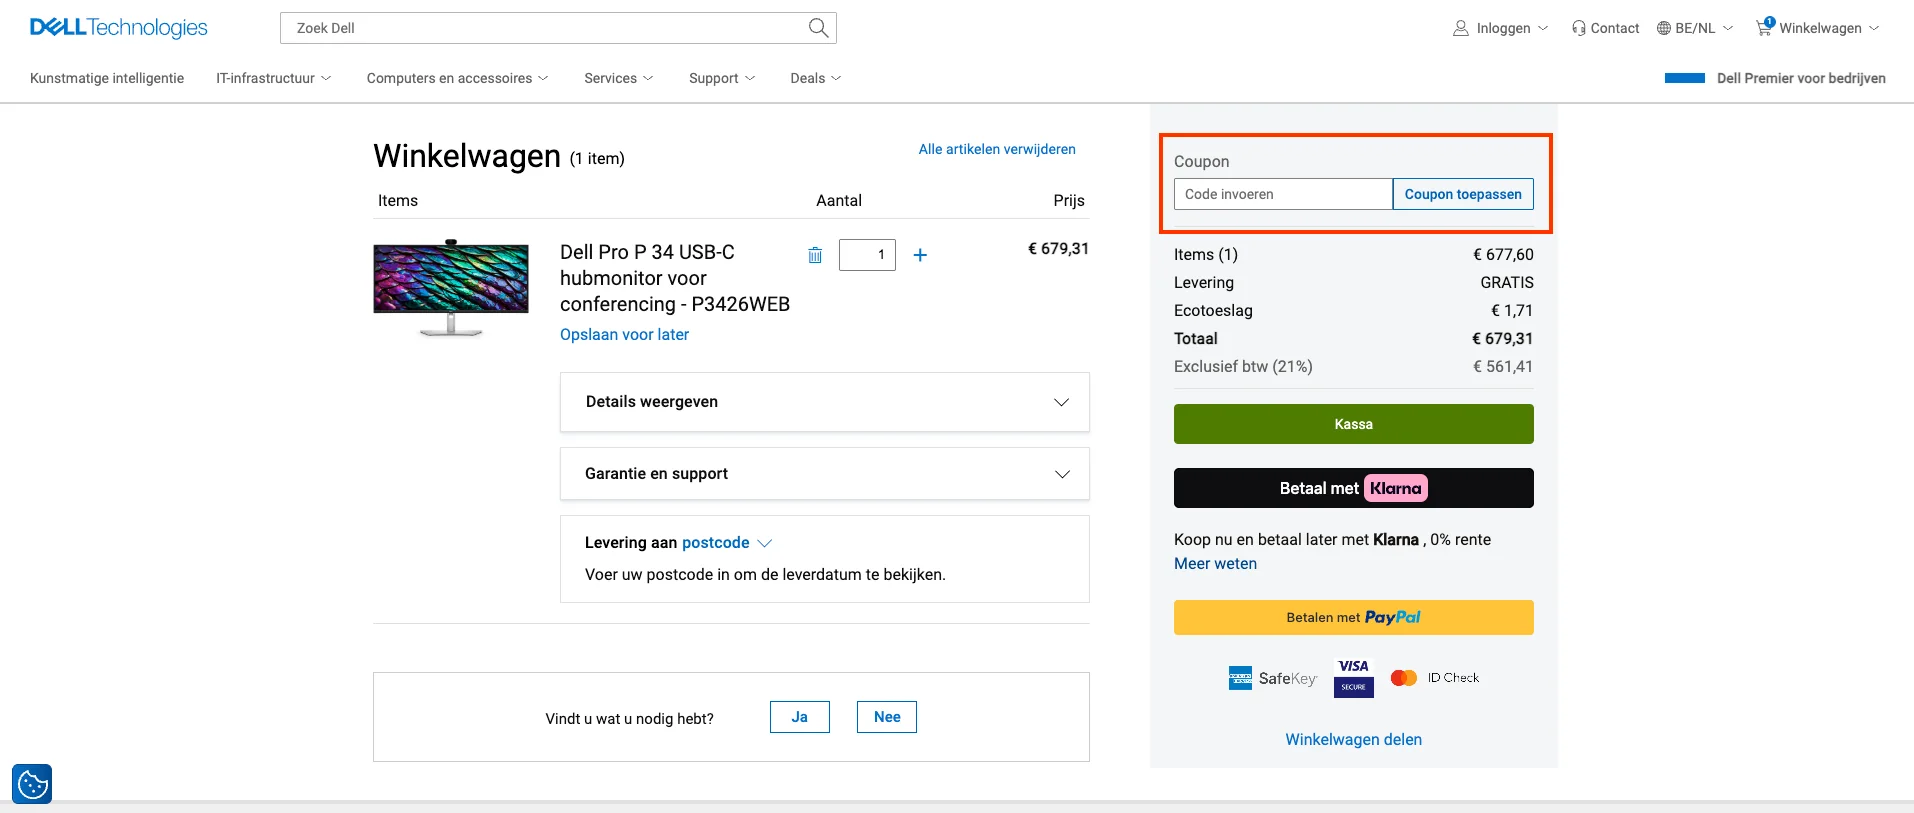Click the Visa Secure logo
Screen dimensions: 1914x813
point(1354,678)
